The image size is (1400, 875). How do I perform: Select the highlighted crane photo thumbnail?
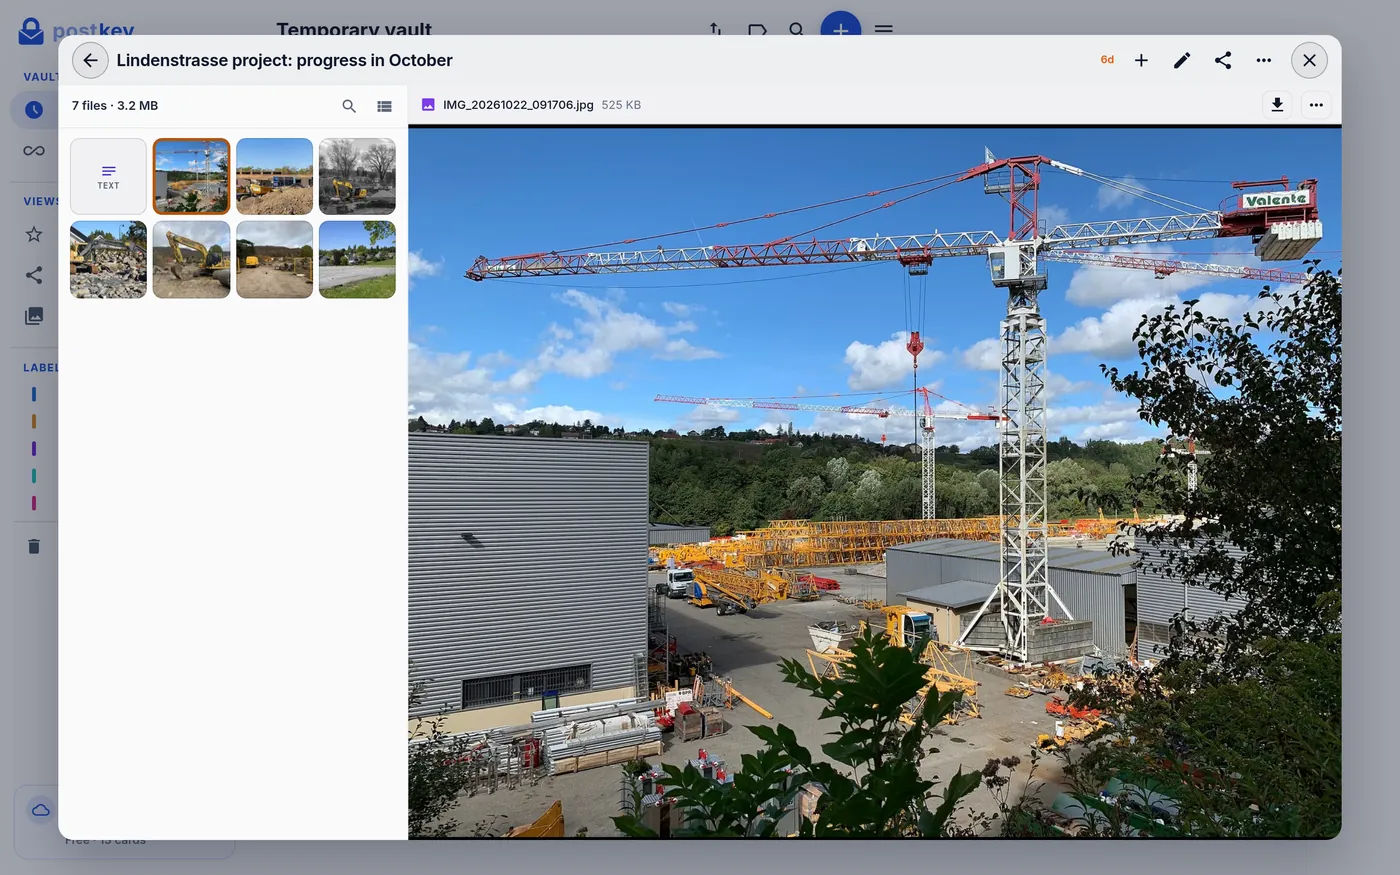[x=191, y=176]
